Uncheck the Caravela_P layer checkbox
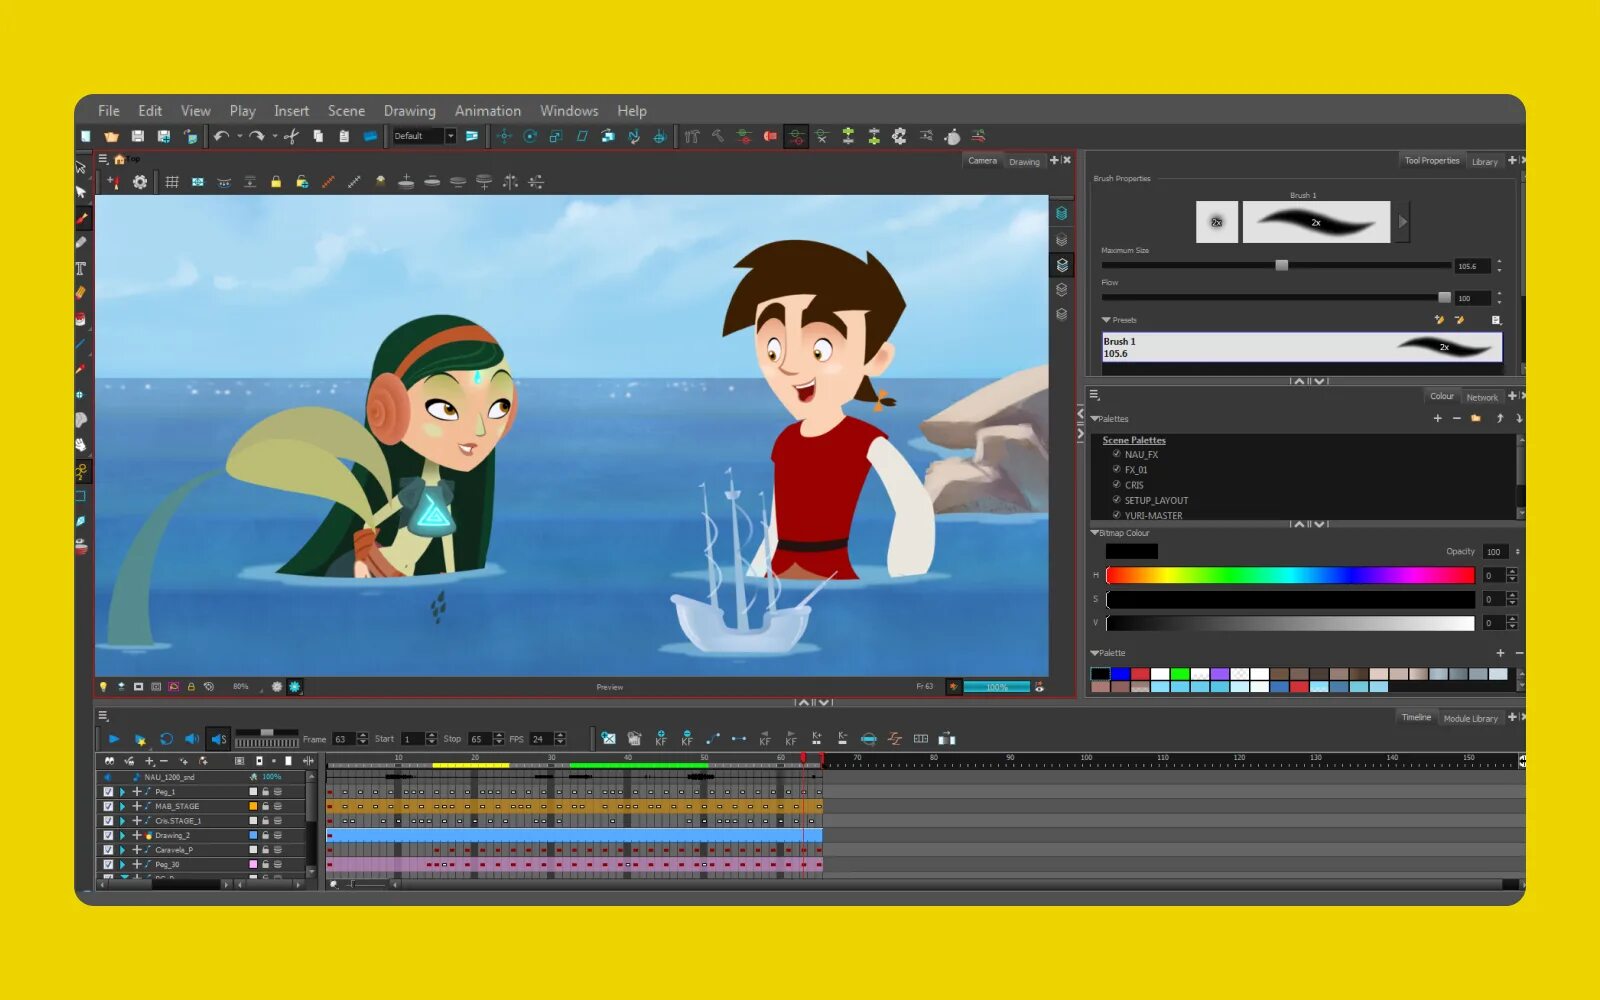The height and width of the screenshot is (1000, 1600). pyautogui.click(x=109, y=849)
